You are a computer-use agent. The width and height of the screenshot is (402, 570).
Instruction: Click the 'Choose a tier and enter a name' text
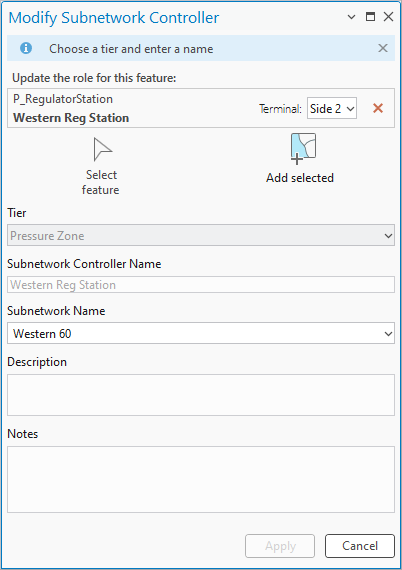coord(131,49)
